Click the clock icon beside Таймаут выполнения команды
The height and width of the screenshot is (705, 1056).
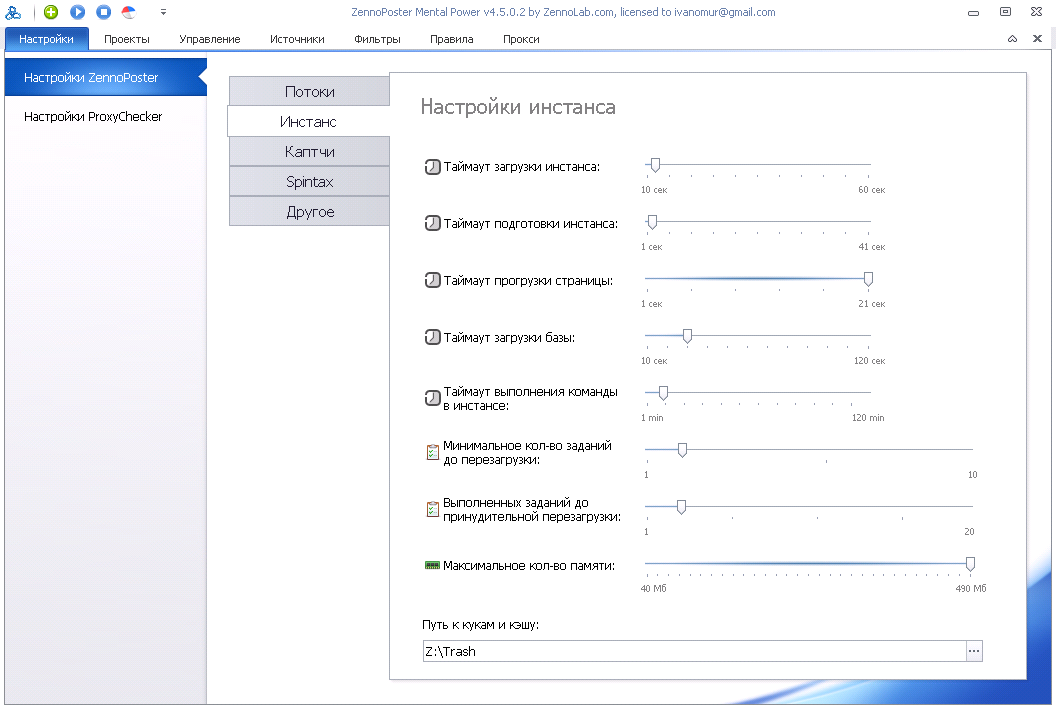point(432,399)
